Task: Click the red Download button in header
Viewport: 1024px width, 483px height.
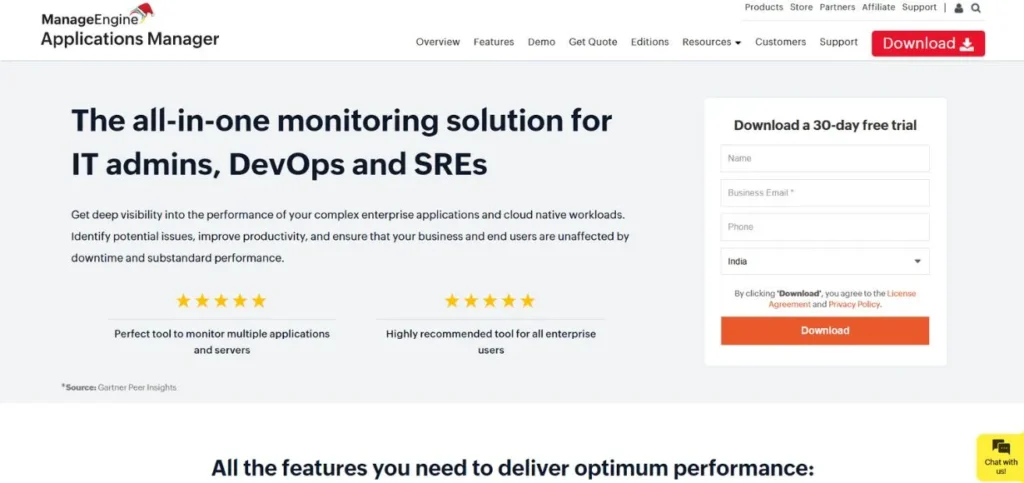Action: pyautogui.click(x=927, y=43)
